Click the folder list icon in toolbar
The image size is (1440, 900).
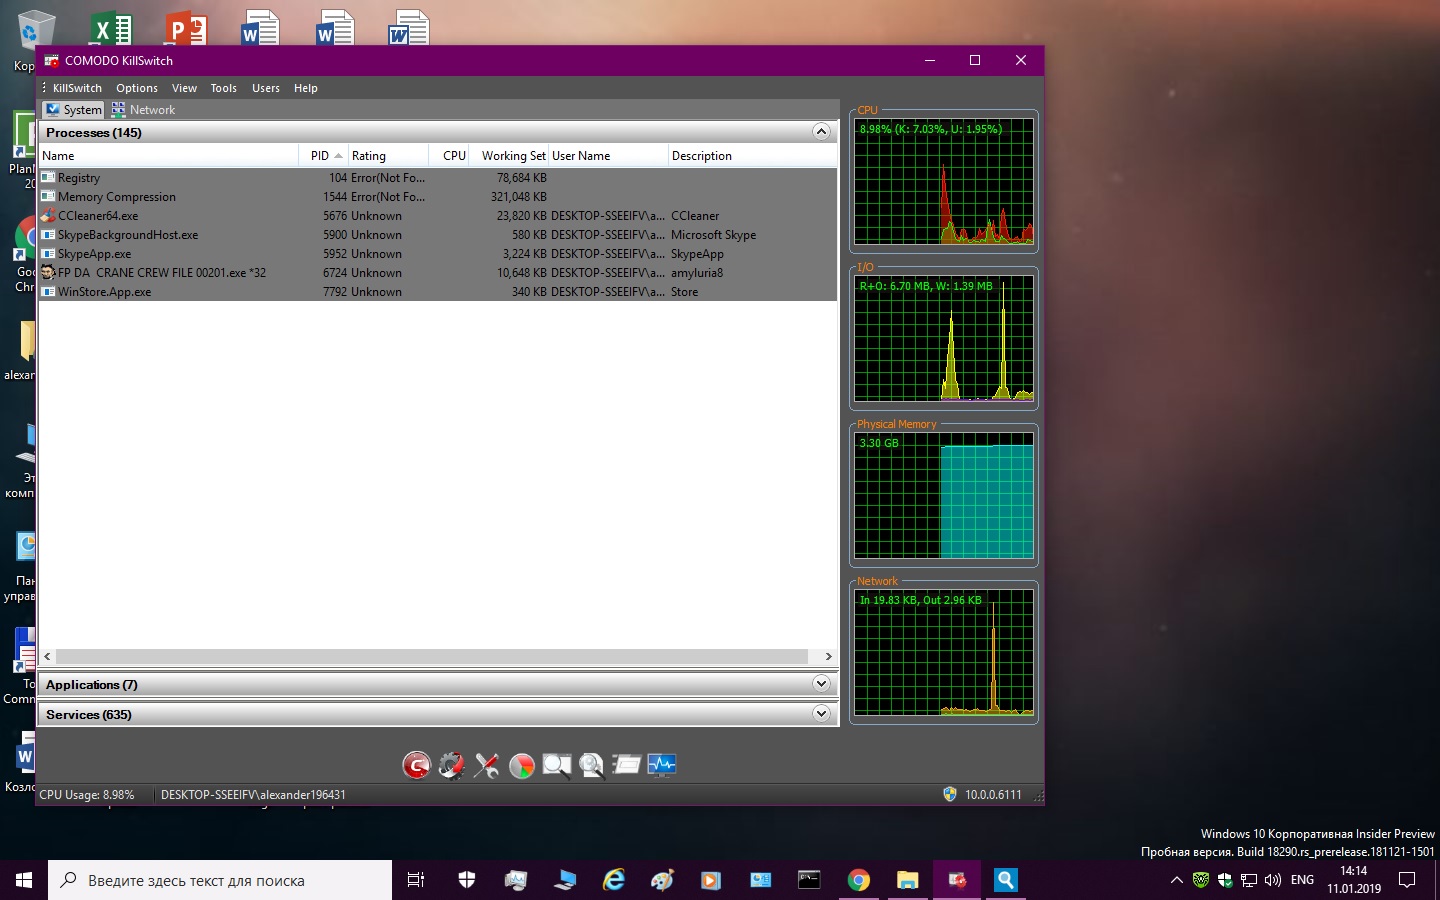point(627,765)
